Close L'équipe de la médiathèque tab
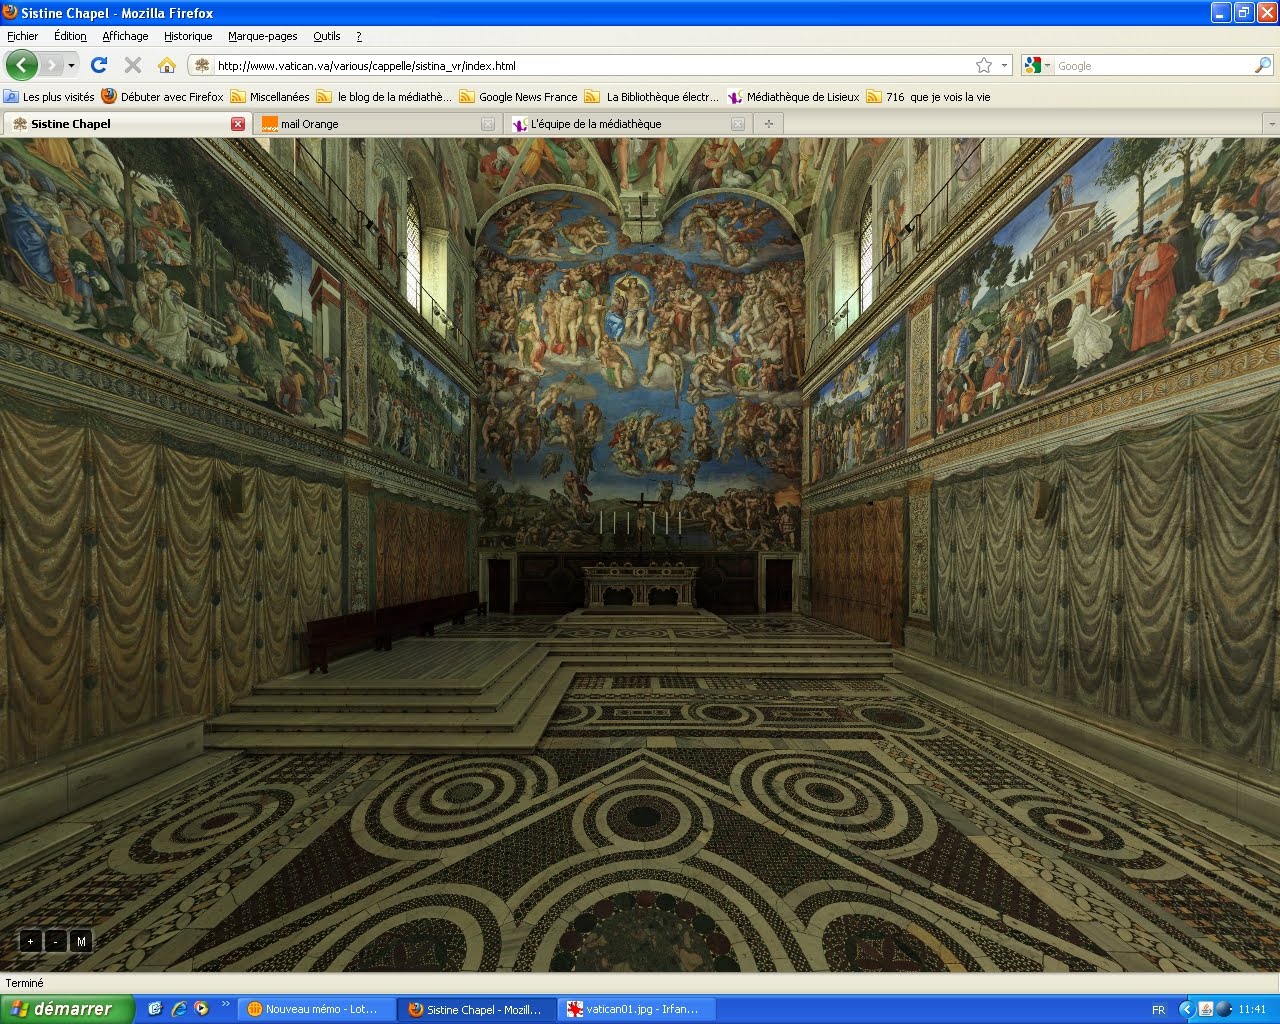The width and height of the screenshot is (1280, 1024). [x=738, y=124]
